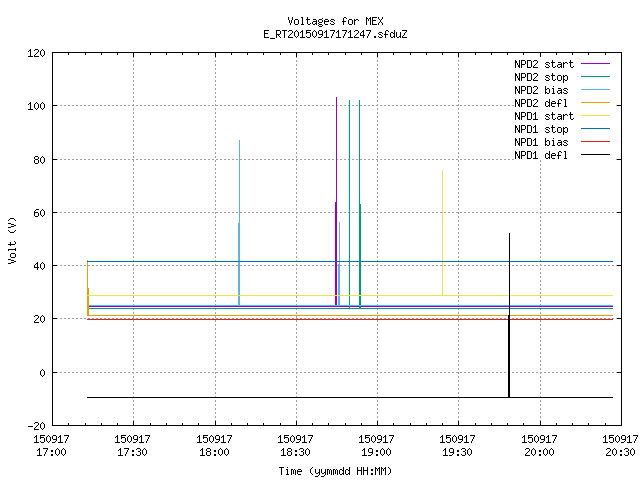Click the y-axis tick value 20
Screen dimensions: 640x480
click(x=39, y=319)
